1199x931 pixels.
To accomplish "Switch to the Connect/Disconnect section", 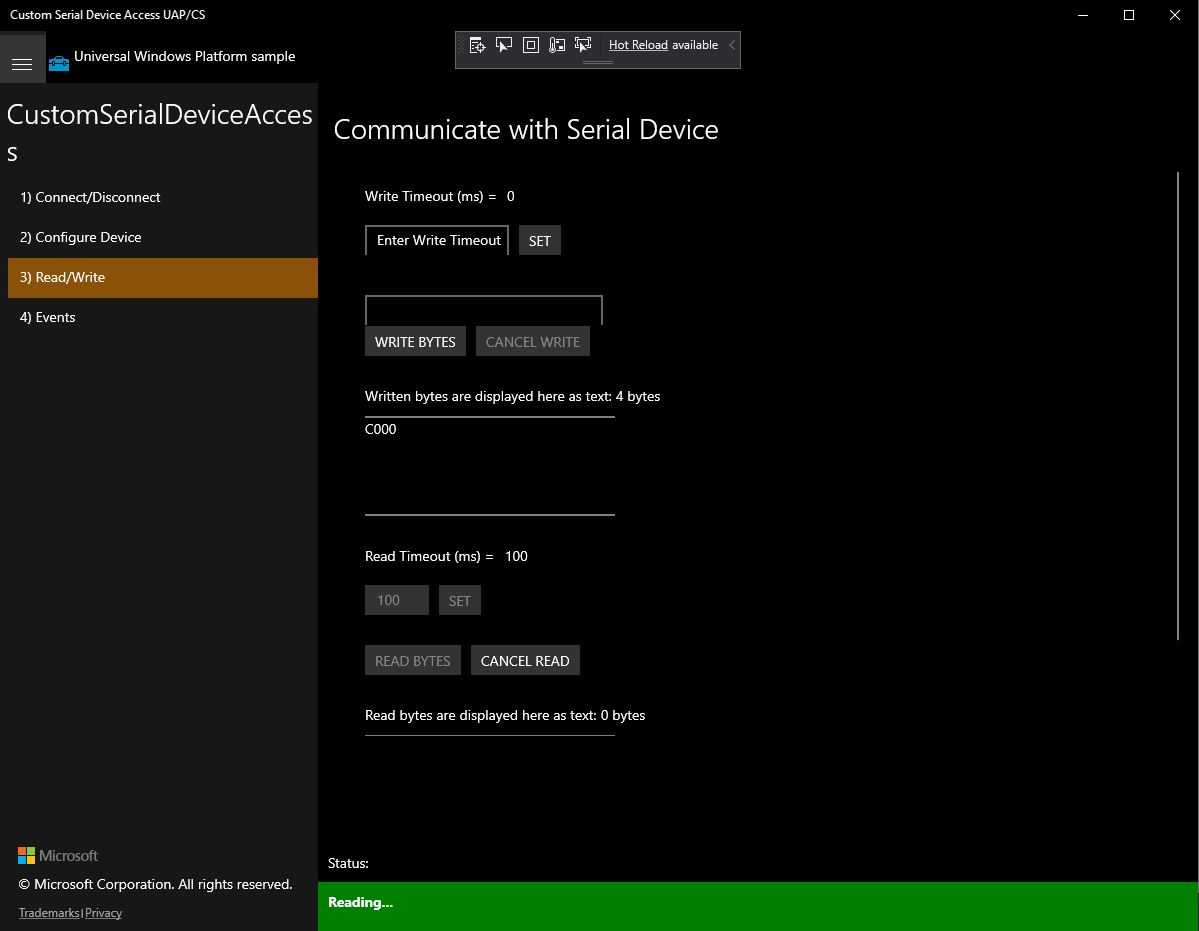I will 90,197.
